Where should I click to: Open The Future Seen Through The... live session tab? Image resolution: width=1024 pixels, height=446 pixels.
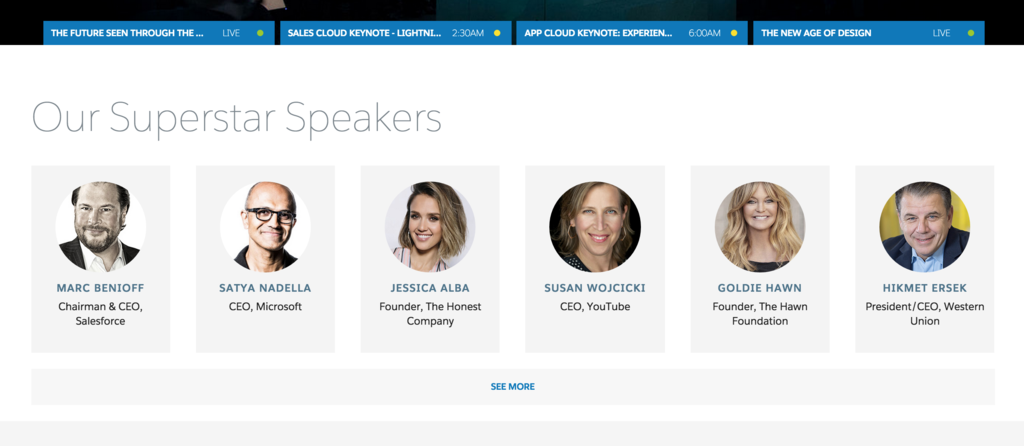coord(159,33)
